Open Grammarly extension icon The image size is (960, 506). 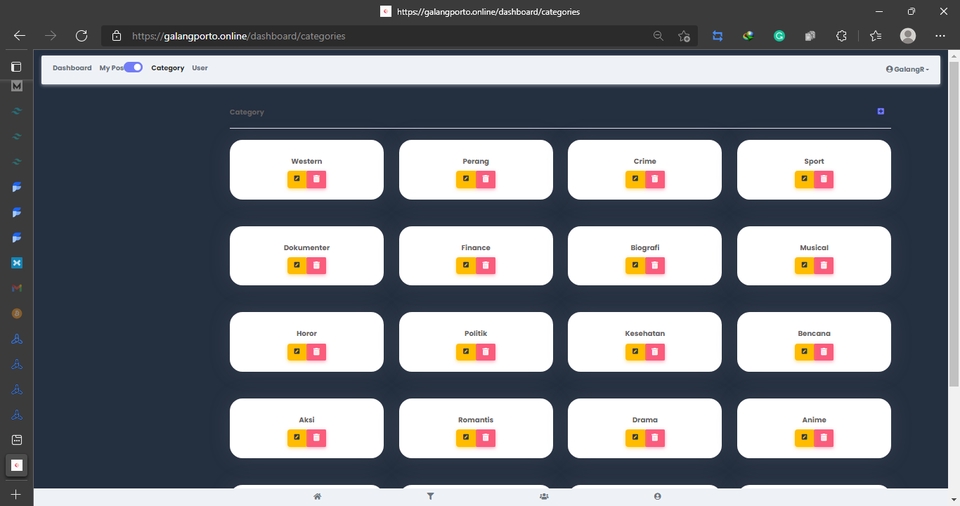tap(779, 36)
